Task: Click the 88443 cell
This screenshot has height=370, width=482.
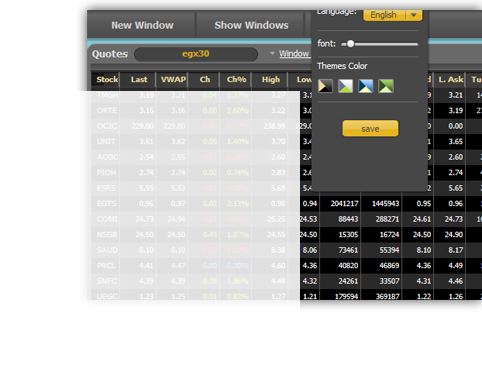Action: click(340, 219)
